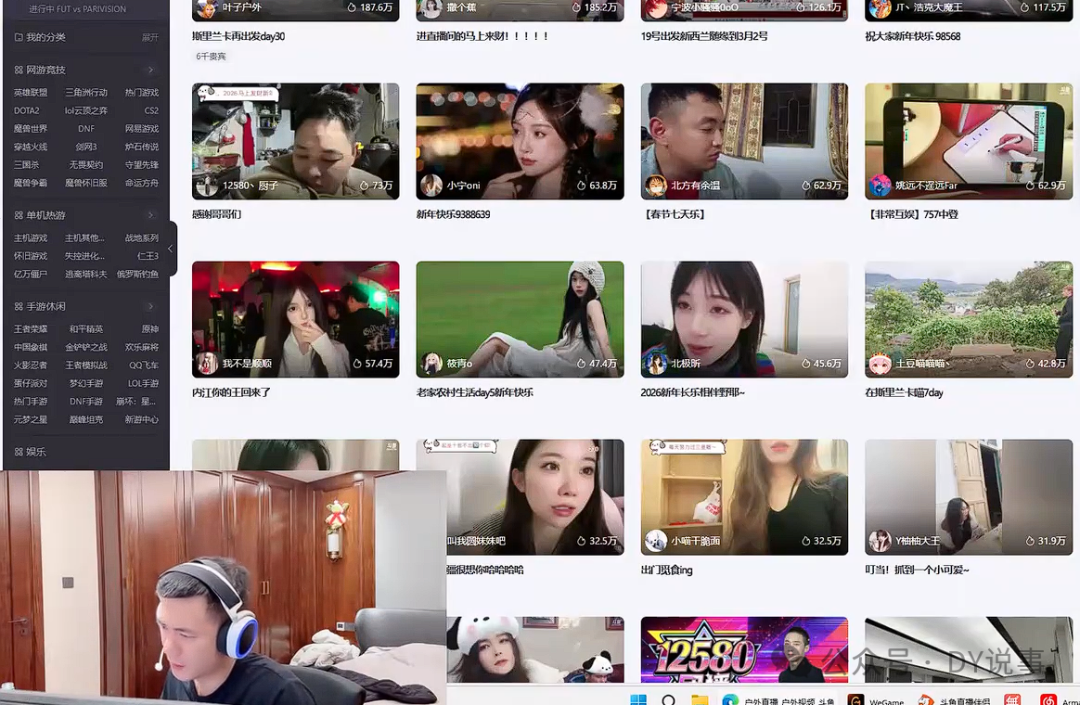Click the 我的分类 folder icon
1080x705 pixels.
[19, 37]
